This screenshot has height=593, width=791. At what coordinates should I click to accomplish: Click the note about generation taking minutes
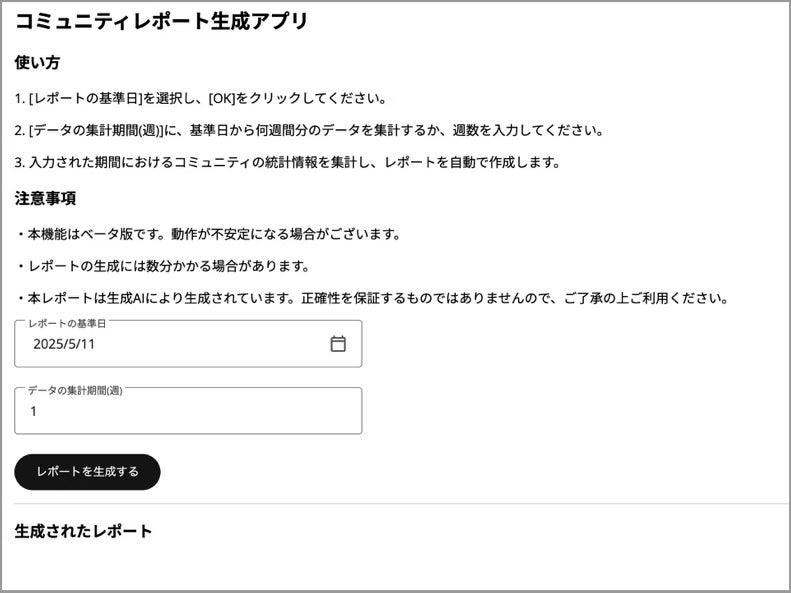coord(162,266)
